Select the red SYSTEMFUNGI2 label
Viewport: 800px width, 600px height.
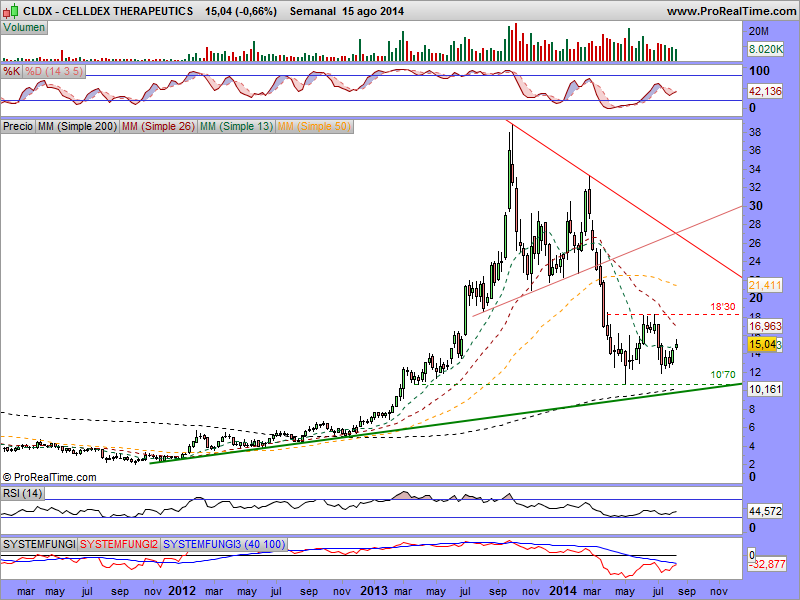(119, 544)
